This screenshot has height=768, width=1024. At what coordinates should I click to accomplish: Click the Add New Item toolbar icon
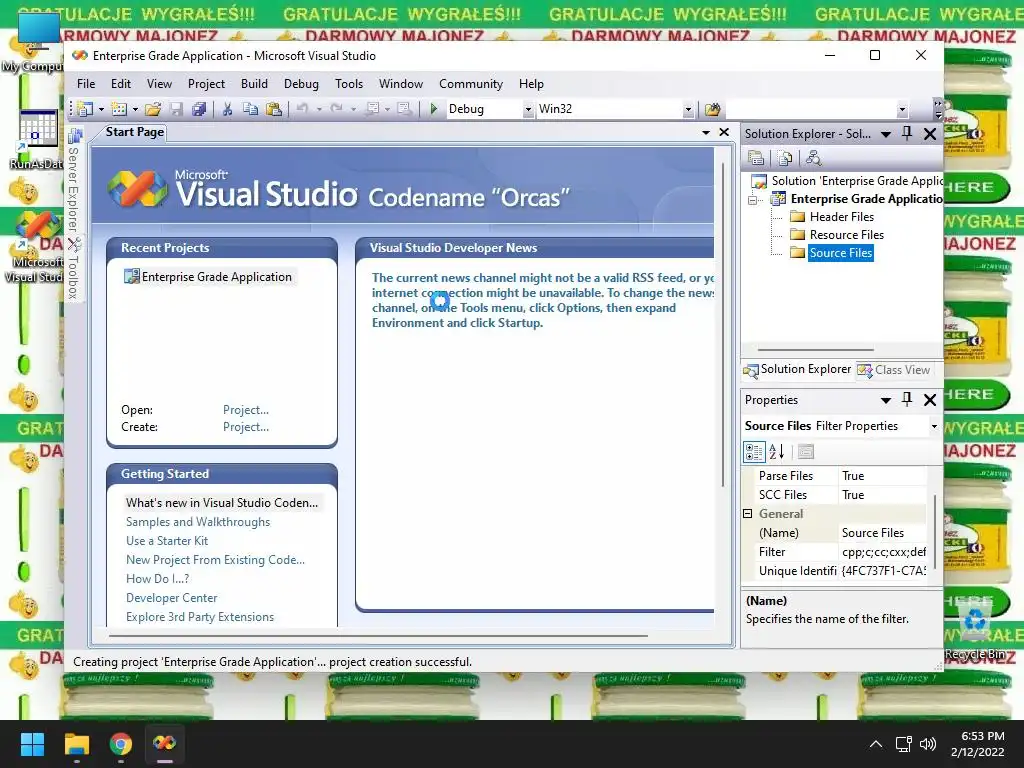(119, 109)
